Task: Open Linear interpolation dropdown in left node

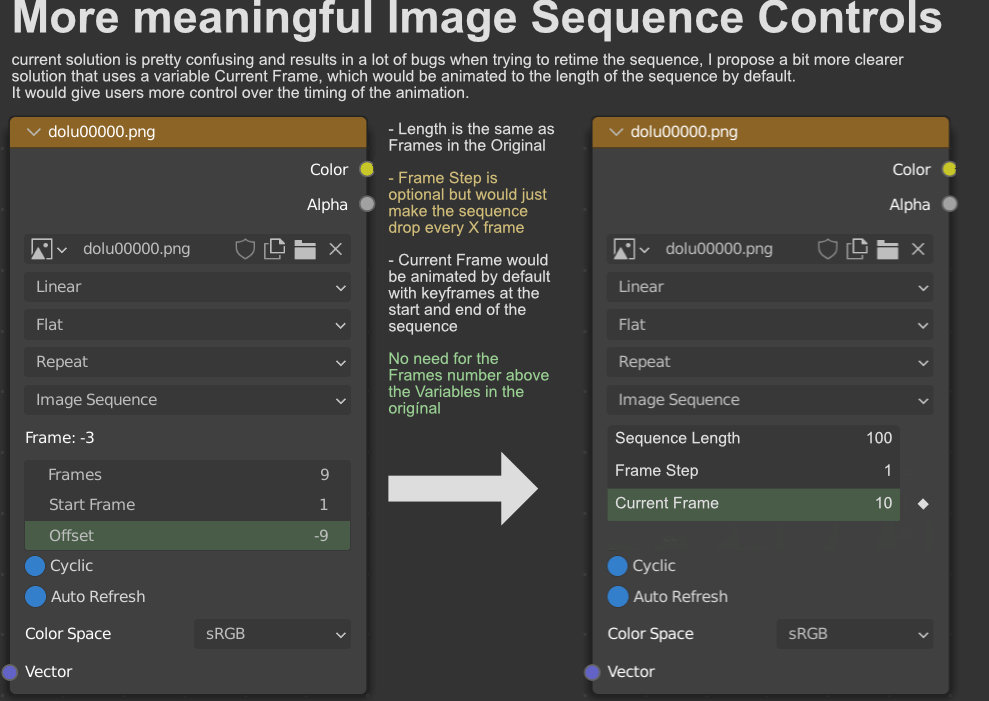Action: coord(187,287)
